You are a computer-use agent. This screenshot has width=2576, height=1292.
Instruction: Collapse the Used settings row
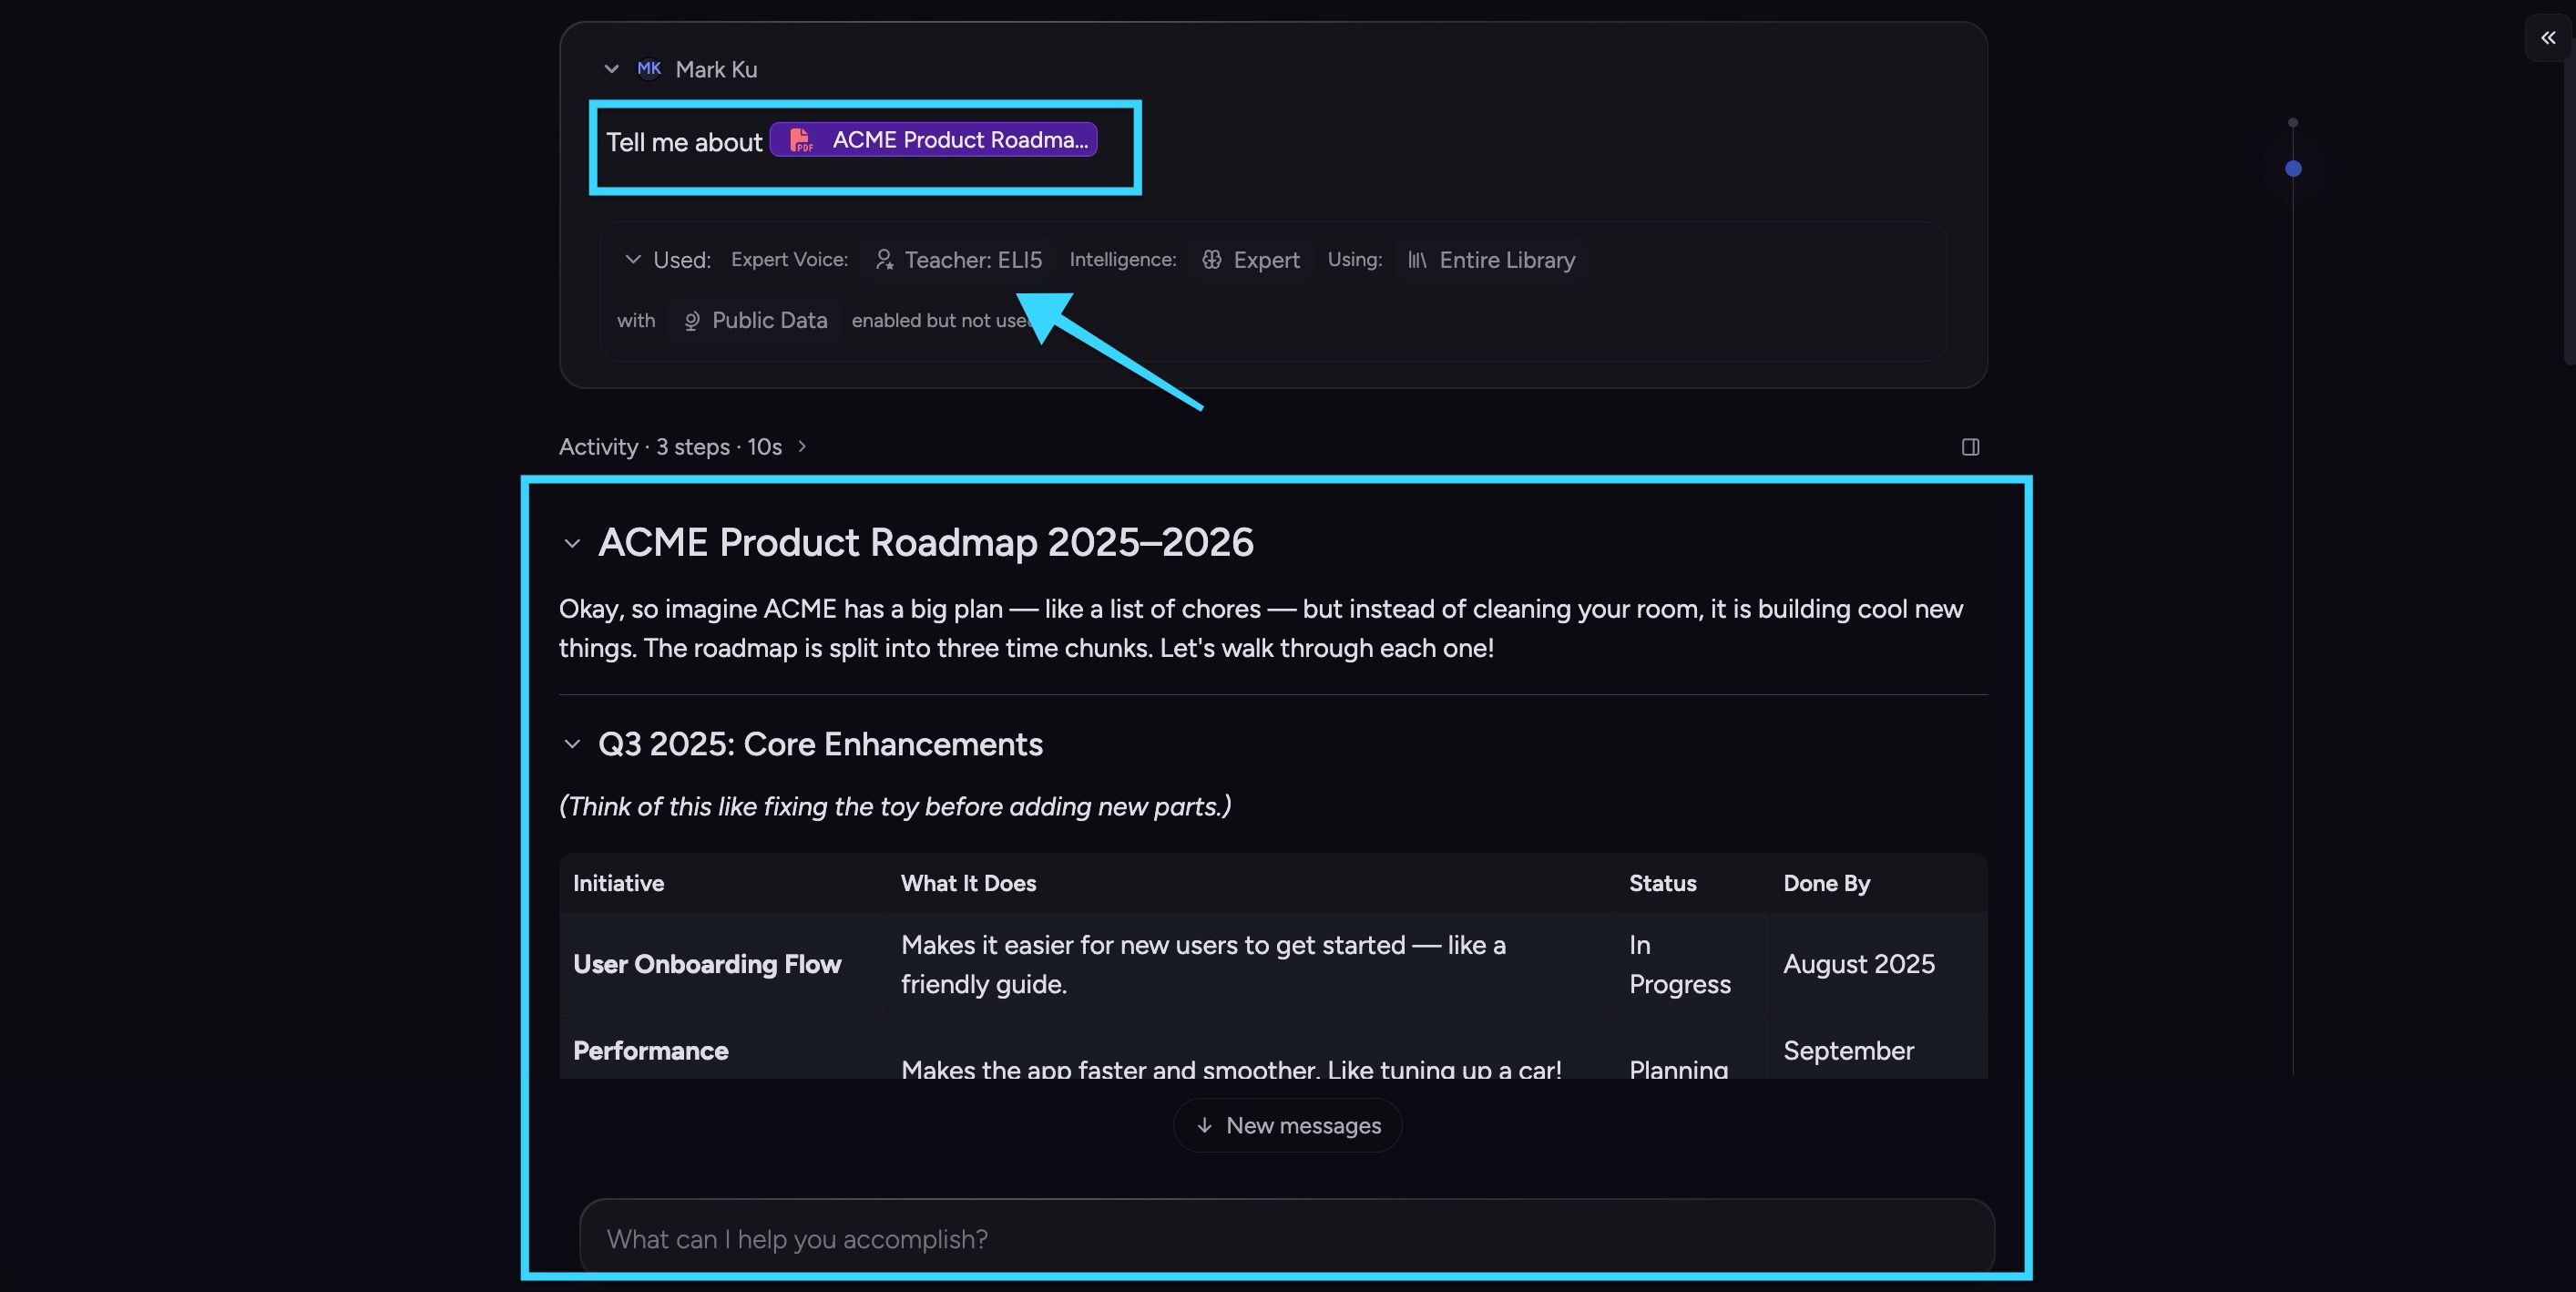(x=632, y=260)
